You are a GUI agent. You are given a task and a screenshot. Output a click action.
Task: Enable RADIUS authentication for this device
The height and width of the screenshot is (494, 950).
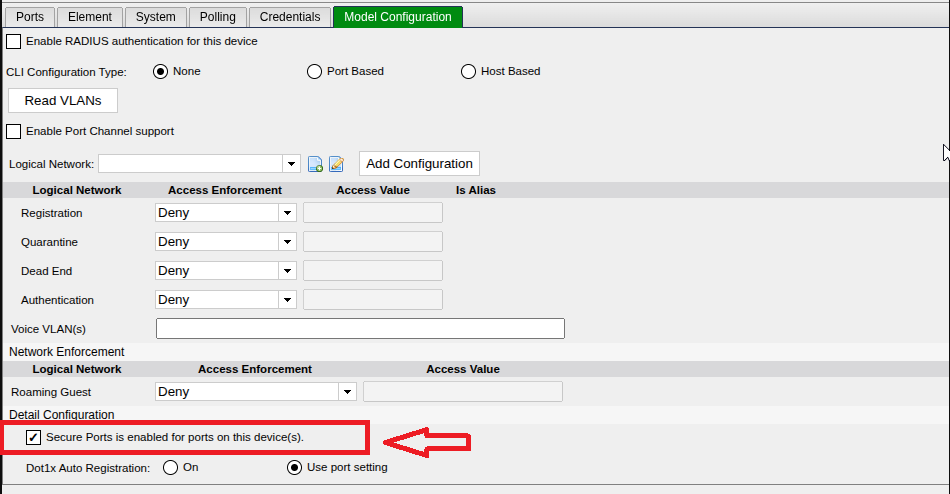[13, 41]
